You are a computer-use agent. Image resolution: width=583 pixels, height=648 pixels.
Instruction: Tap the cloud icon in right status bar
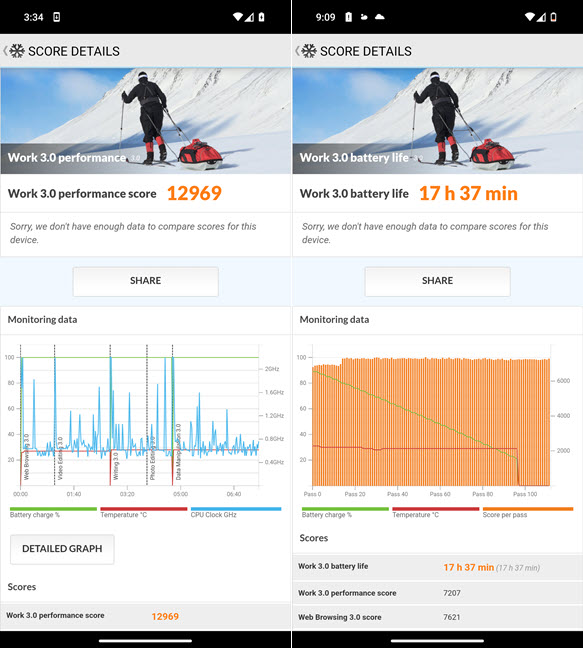379,17
